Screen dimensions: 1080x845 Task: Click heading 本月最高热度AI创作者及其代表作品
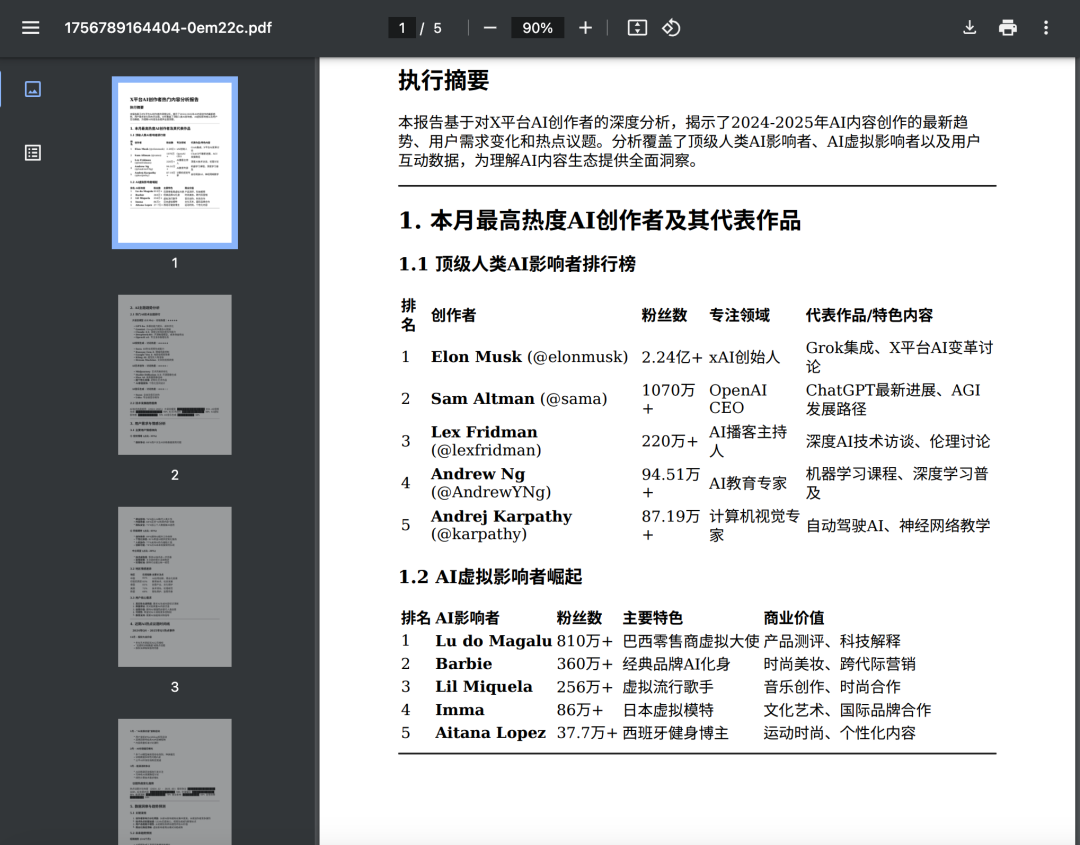(x=615, y=220)
